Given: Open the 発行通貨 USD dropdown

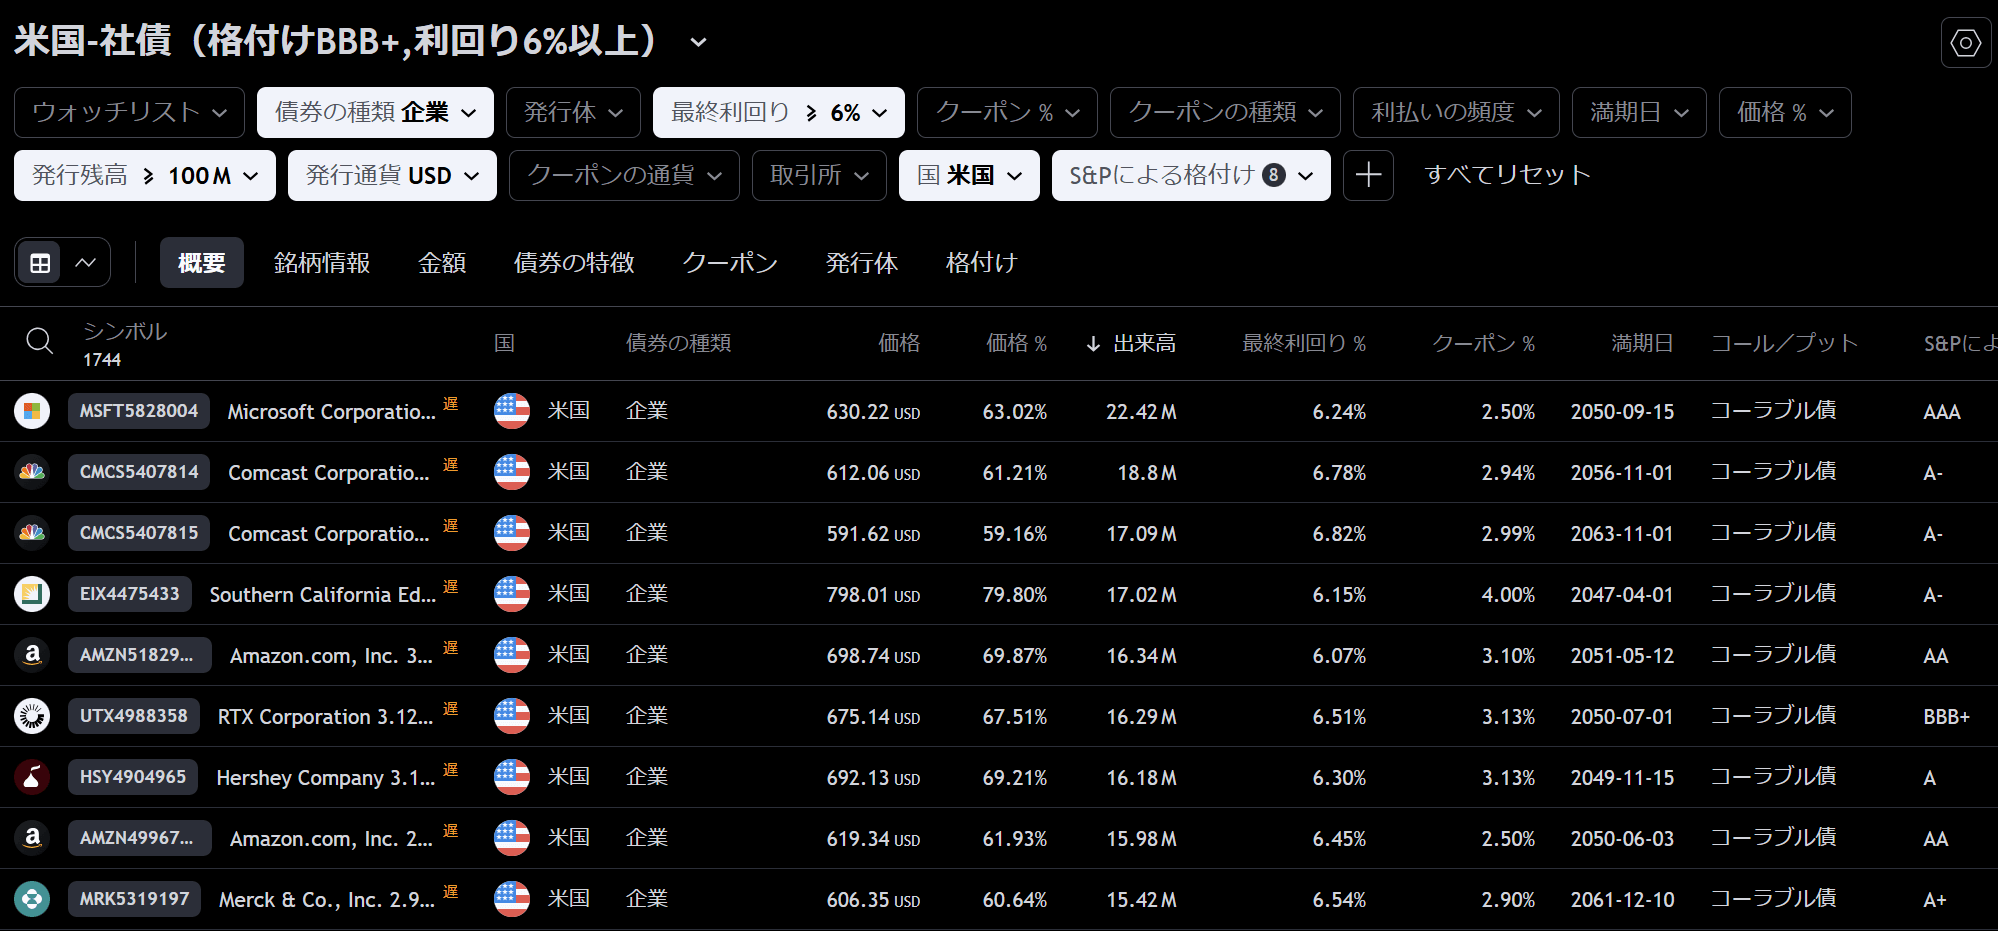Looking at the screenshot, I should (x=392, y=175).
